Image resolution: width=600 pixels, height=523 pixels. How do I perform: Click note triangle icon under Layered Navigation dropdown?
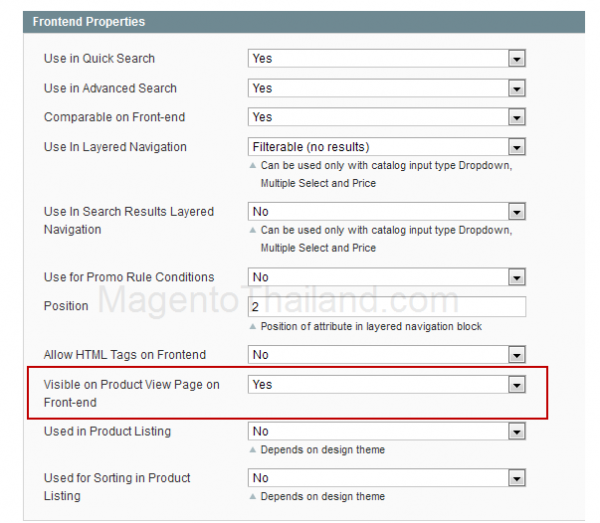click(253, 166)
